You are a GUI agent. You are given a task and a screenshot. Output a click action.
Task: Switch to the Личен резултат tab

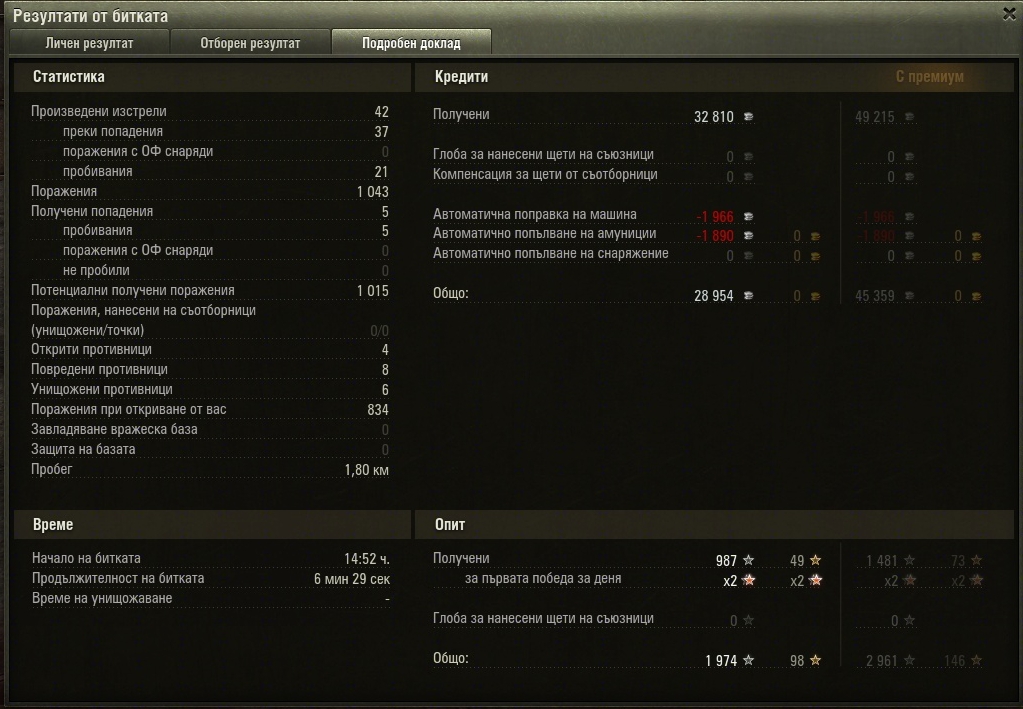click(89, 43)
